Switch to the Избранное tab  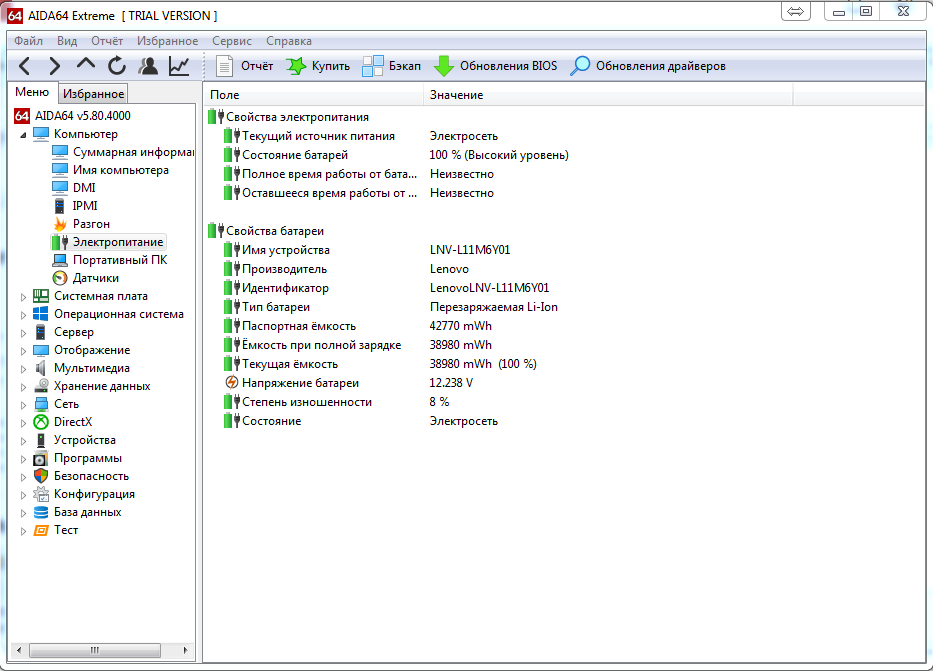tap(93, 94)
